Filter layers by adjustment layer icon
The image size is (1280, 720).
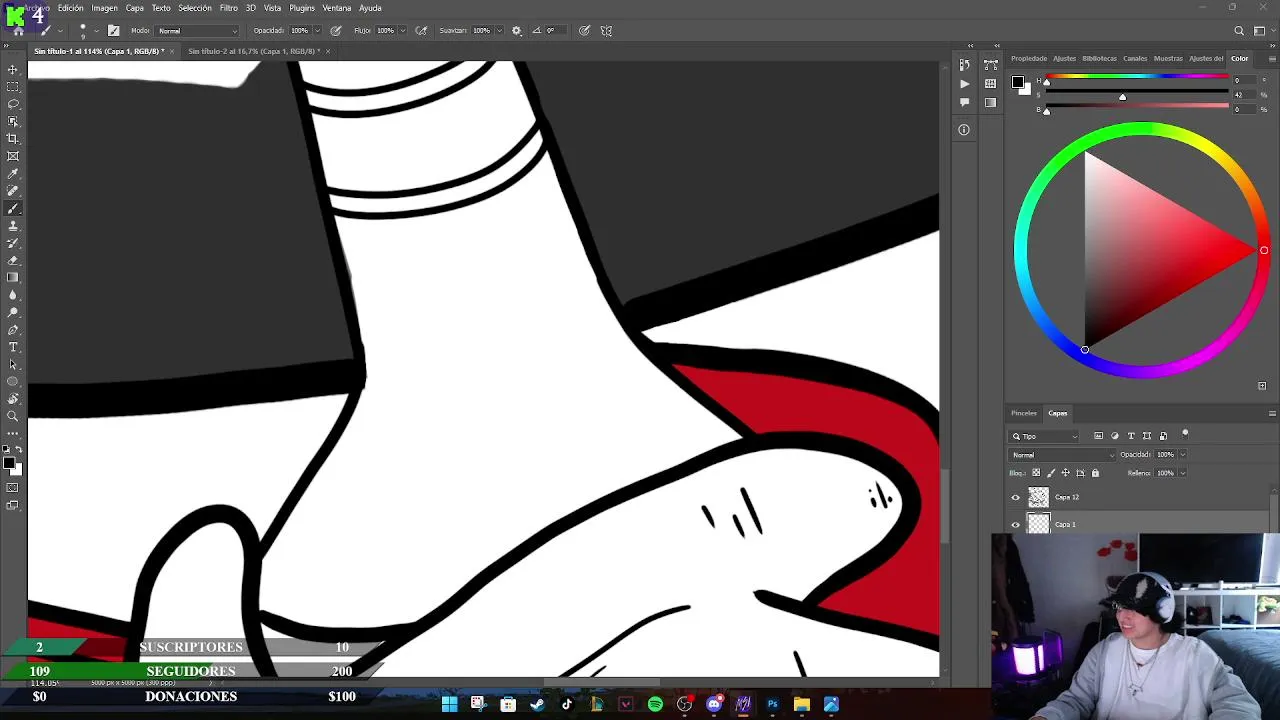pyautogui.click(x=1115, y=436)
